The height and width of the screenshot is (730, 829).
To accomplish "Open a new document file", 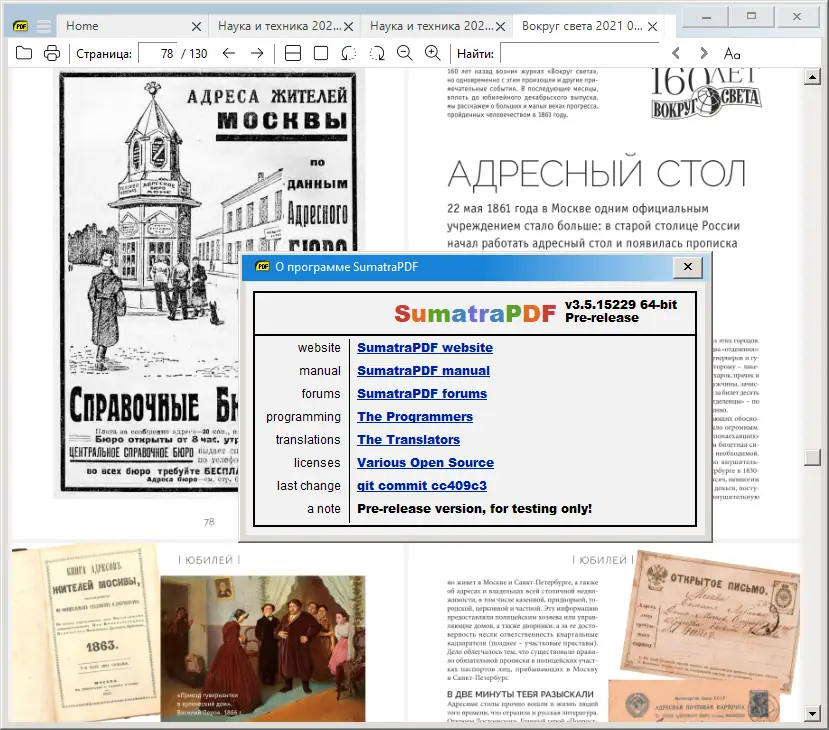I will coord(22,54).
